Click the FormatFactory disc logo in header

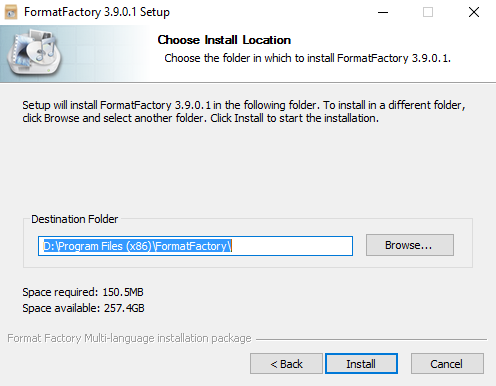tap(35, 52)
